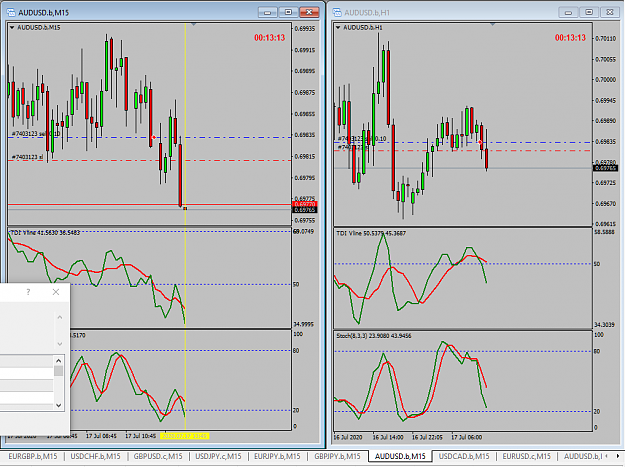Click the red 00:13:13 timer in M15 chart
The width and height of the screenshot is (625, 467).
click(x=269, y=38)
